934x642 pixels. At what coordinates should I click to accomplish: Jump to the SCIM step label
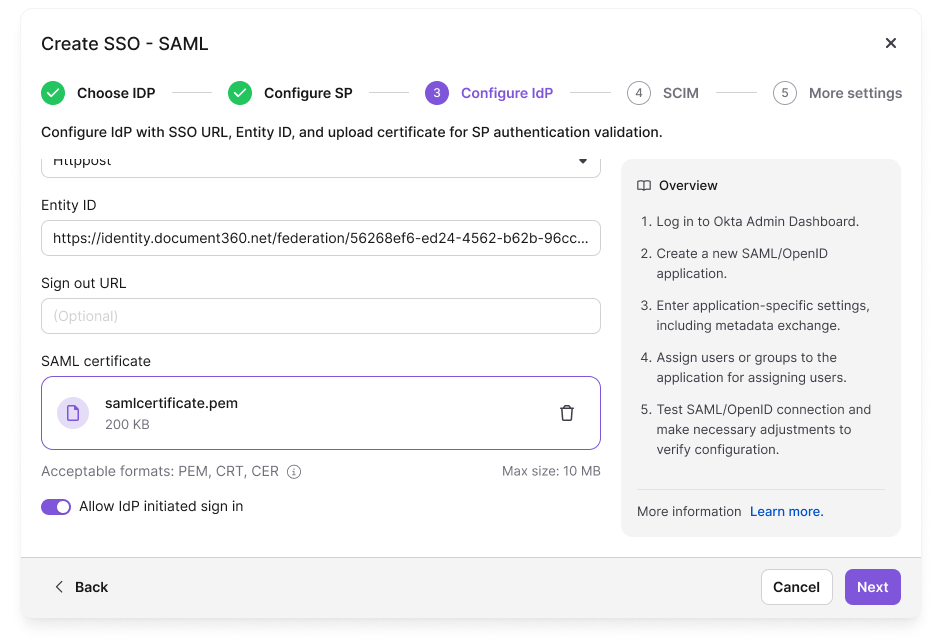(x=681, y=93)
